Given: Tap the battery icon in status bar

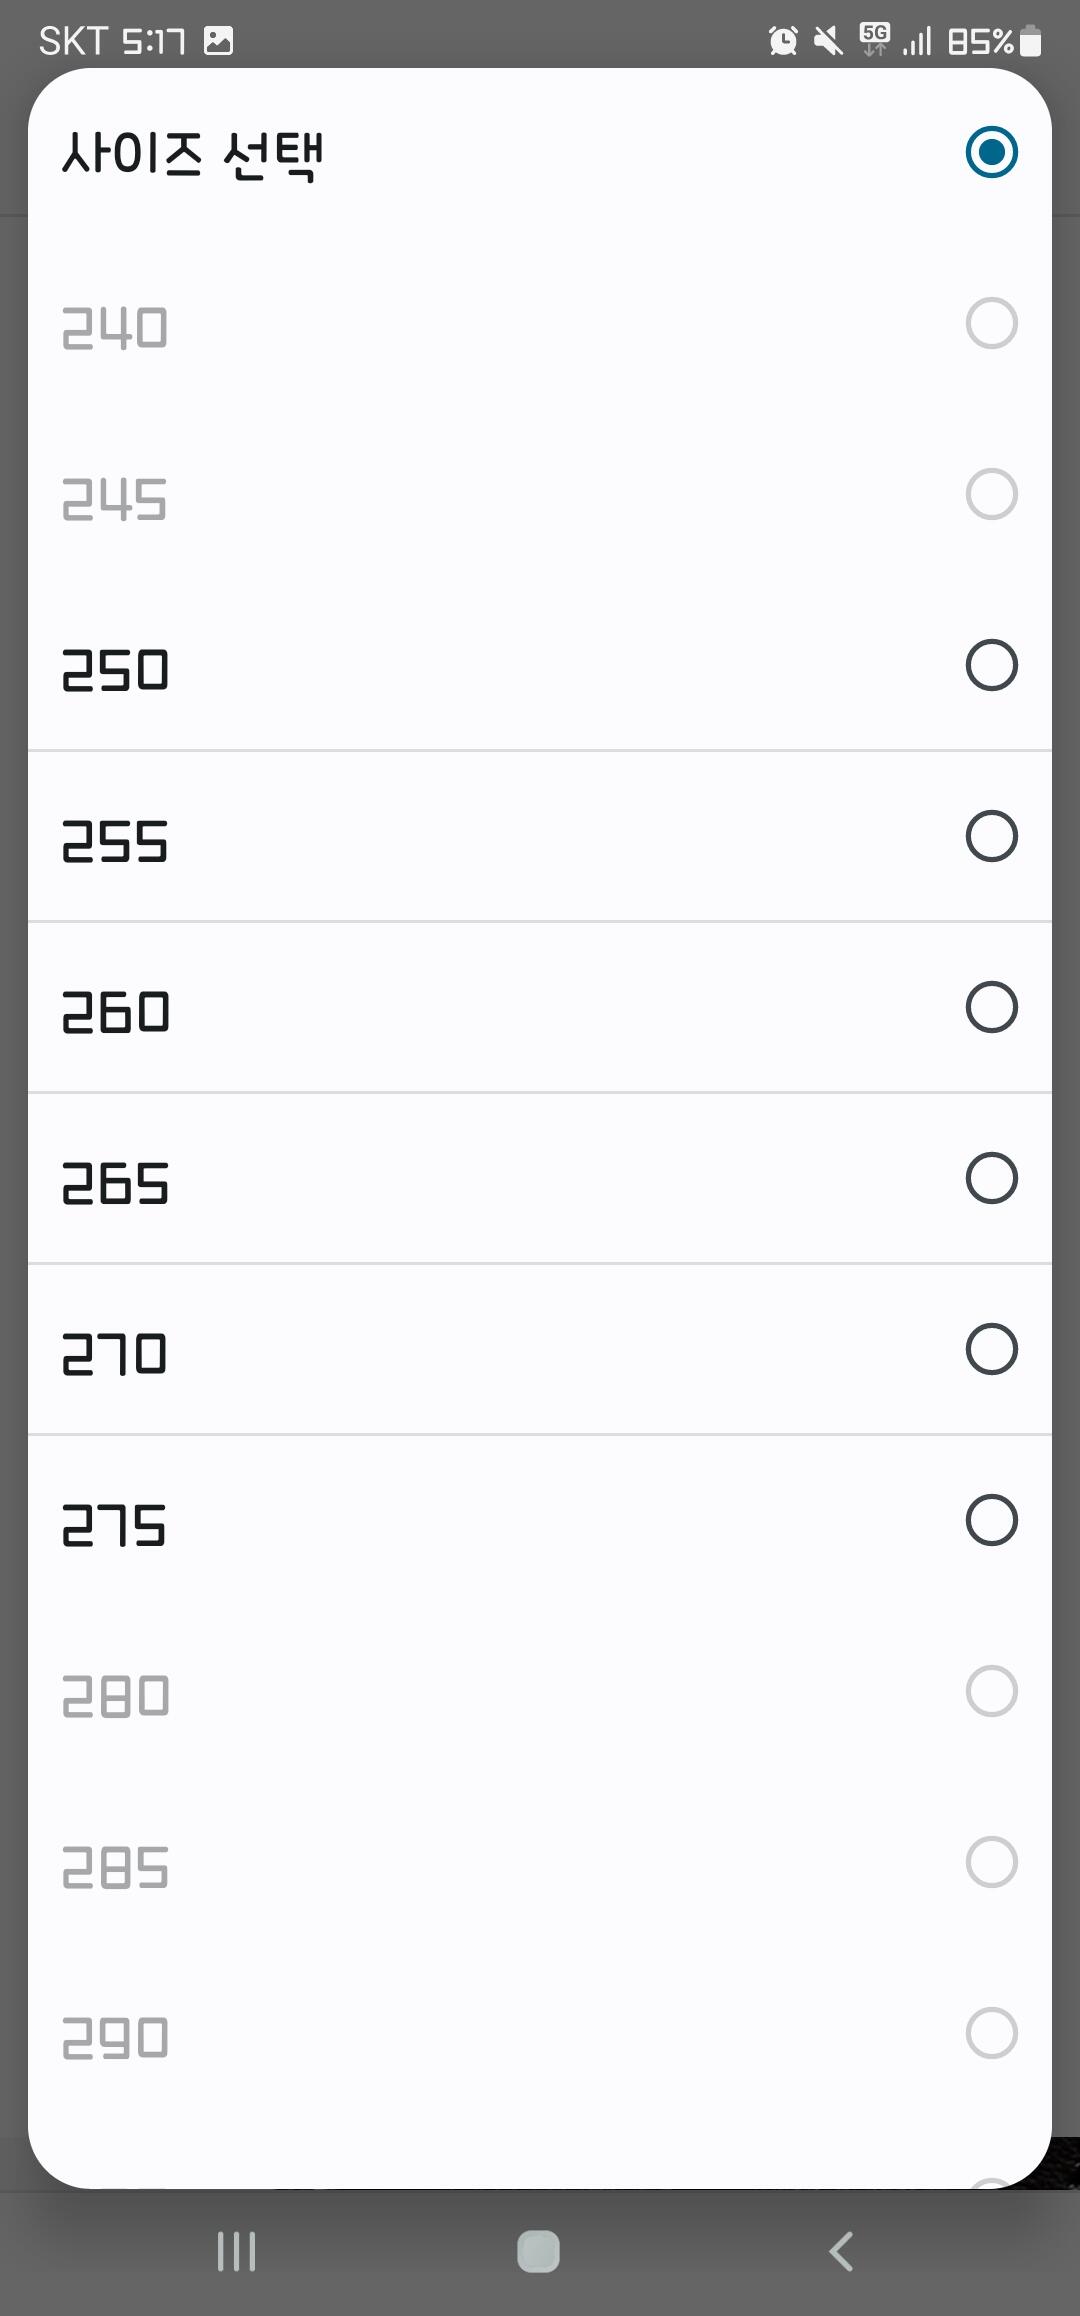Looking at the screenshot, I should click(x=1031, y=42).
